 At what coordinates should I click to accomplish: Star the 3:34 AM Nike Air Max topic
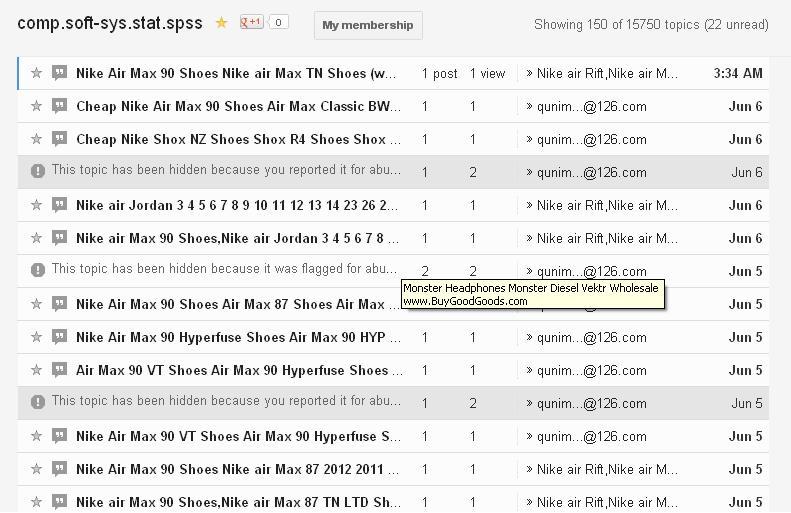click(x=37, y=73)
